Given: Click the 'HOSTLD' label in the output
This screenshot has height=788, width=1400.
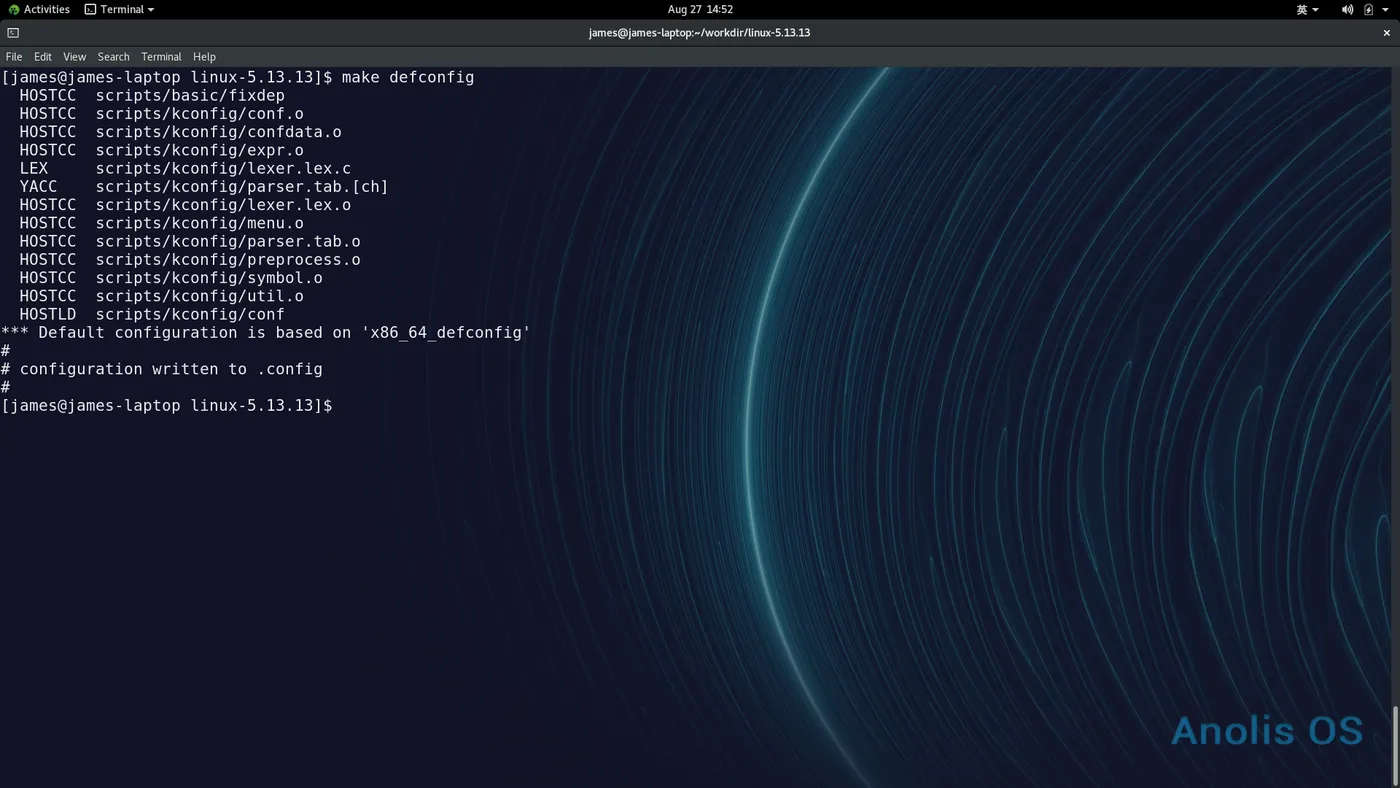Looking at the screenshot, I should (x=48, y=314).
